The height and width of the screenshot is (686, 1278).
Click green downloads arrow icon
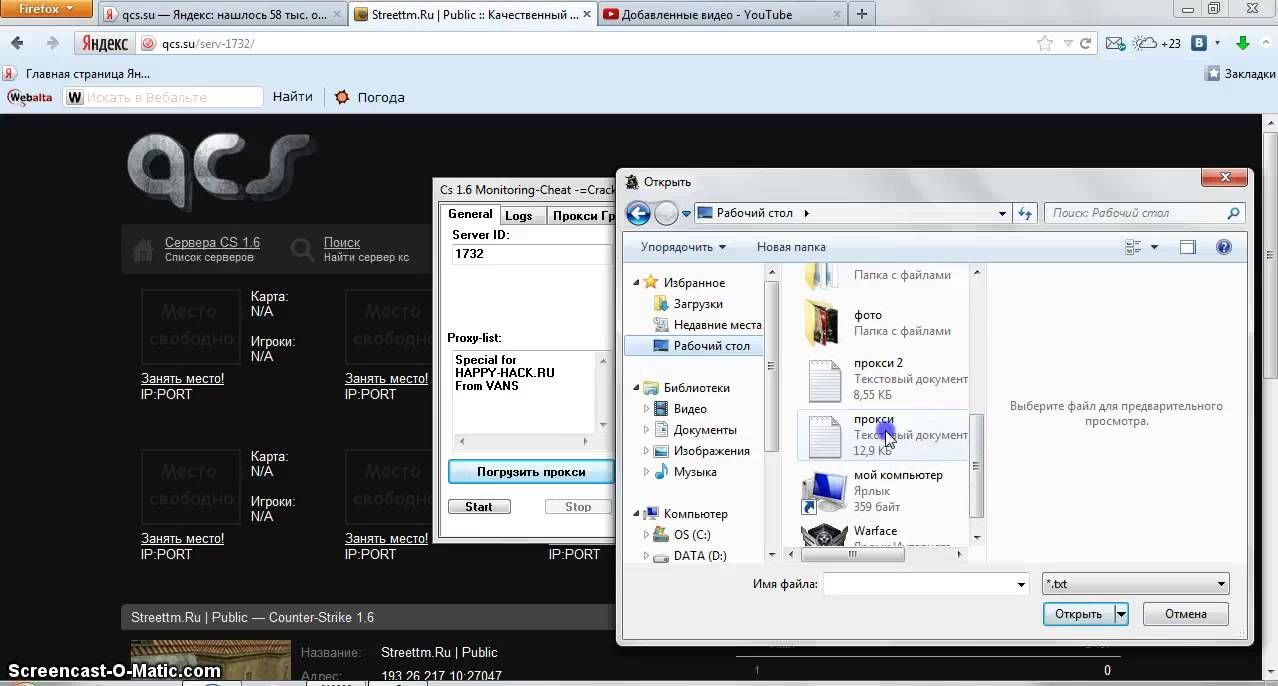click(x=1243, y=44)
